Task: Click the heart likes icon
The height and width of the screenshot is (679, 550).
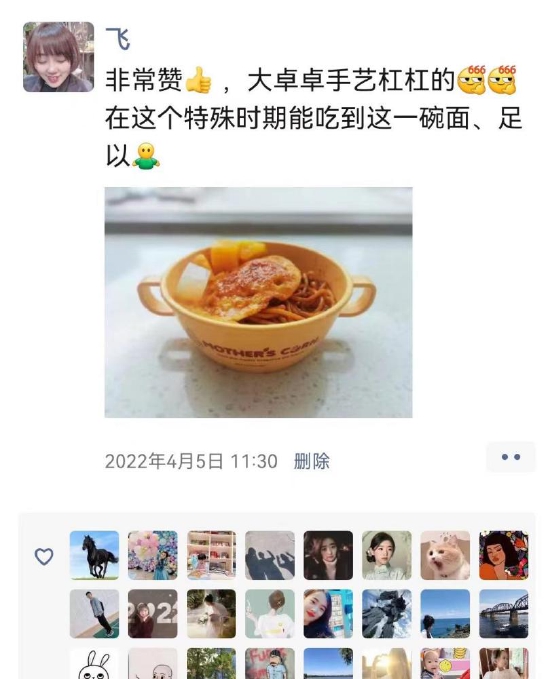Action: click(x=44, y=556)
